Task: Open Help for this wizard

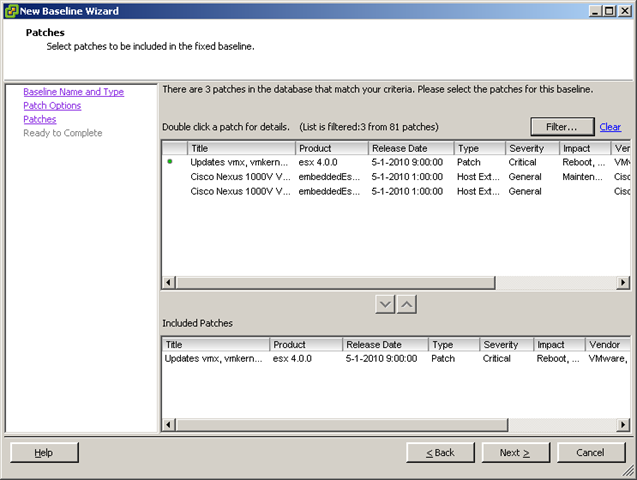Action: point(44,452)
